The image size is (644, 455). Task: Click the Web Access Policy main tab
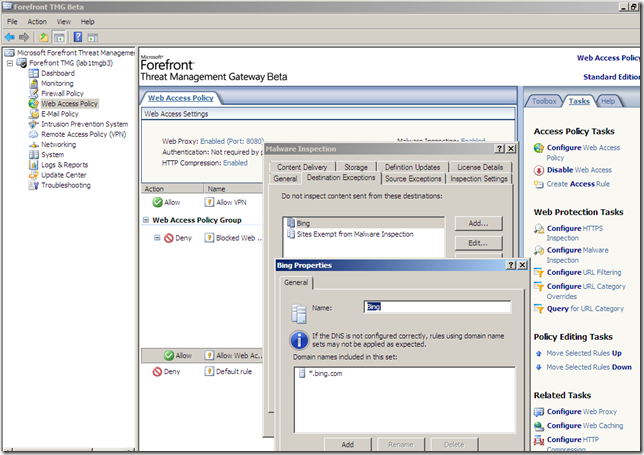coord(181,98)
